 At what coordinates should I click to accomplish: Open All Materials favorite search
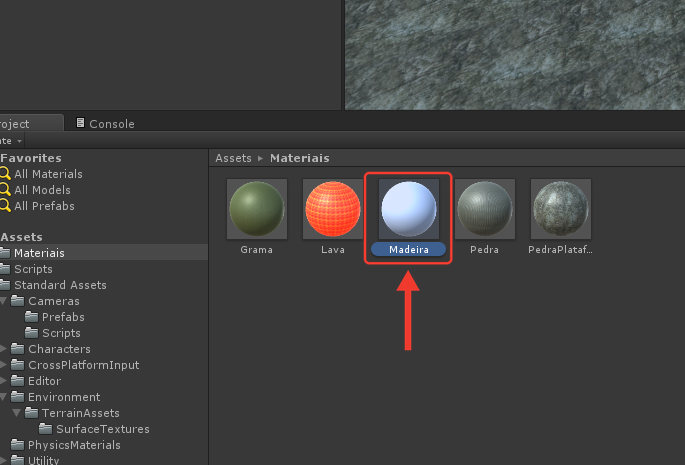click(x=48, y=174)
